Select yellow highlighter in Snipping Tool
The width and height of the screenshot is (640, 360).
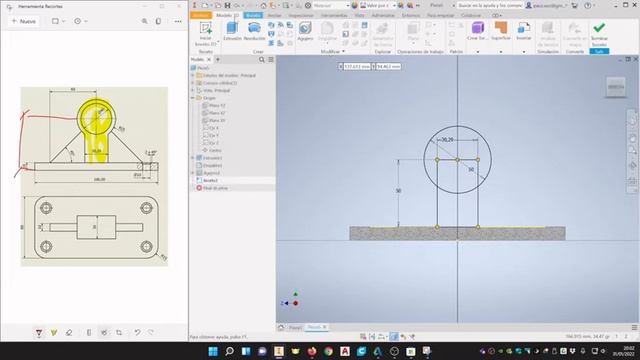pyautogui.click(x=54, y=333)
